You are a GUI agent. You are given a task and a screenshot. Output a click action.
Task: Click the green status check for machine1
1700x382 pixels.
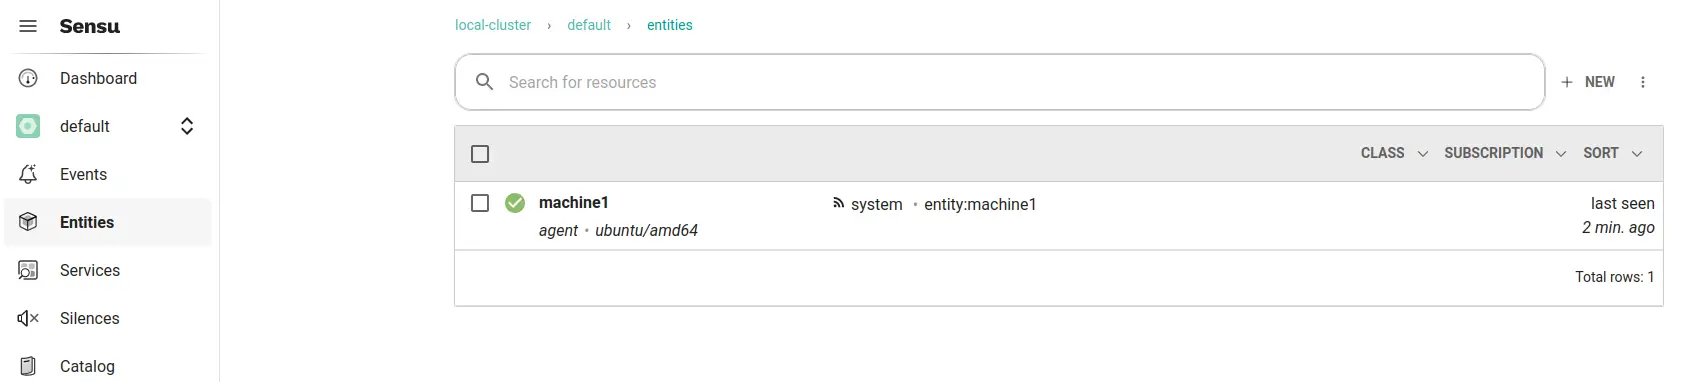click(x=515, y=203)
